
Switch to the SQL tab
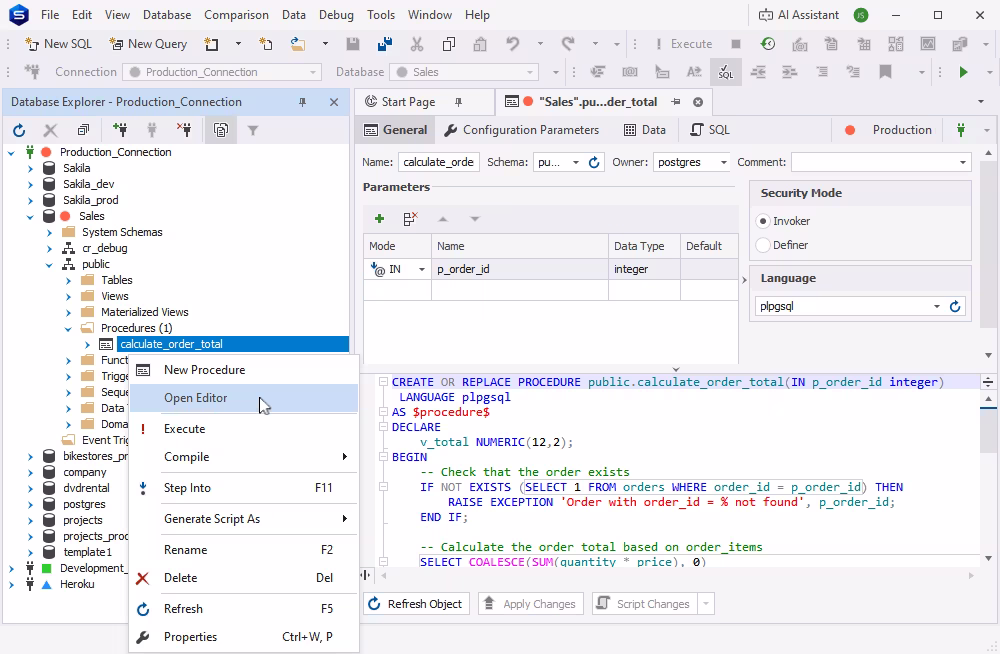coord(710,130)
